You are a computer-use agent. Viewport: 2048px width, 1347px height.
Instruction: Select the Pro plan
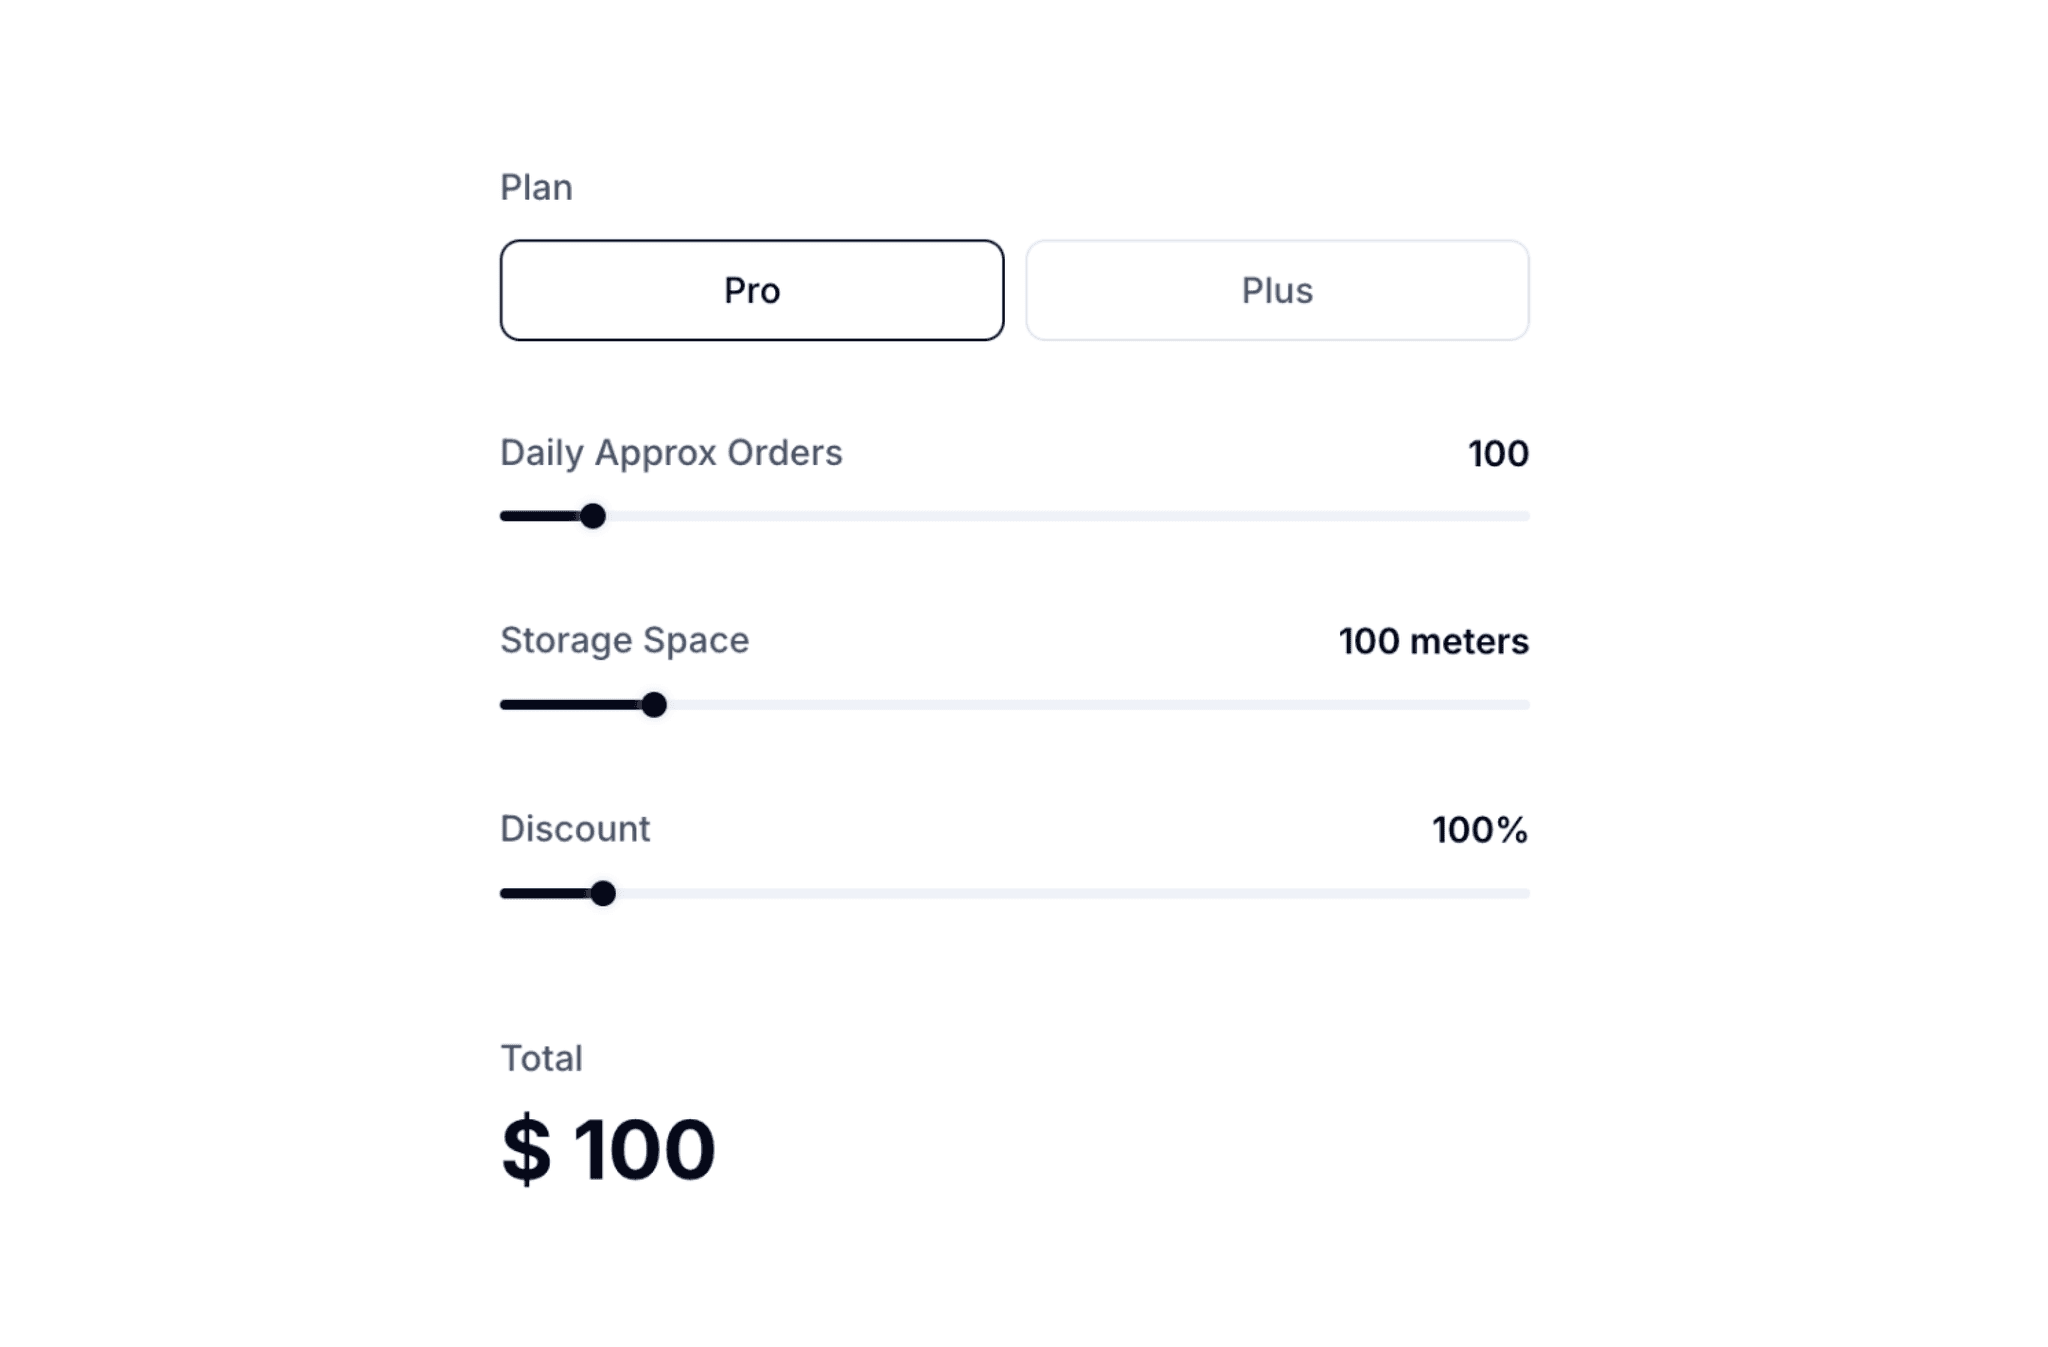pos(752,290)
